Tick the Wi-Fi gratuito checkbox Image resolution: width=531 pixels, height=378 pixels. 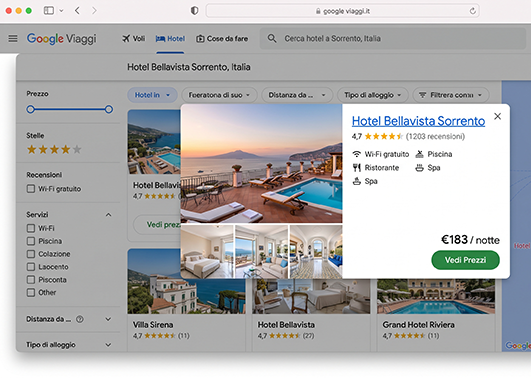(x=31, y=189)
